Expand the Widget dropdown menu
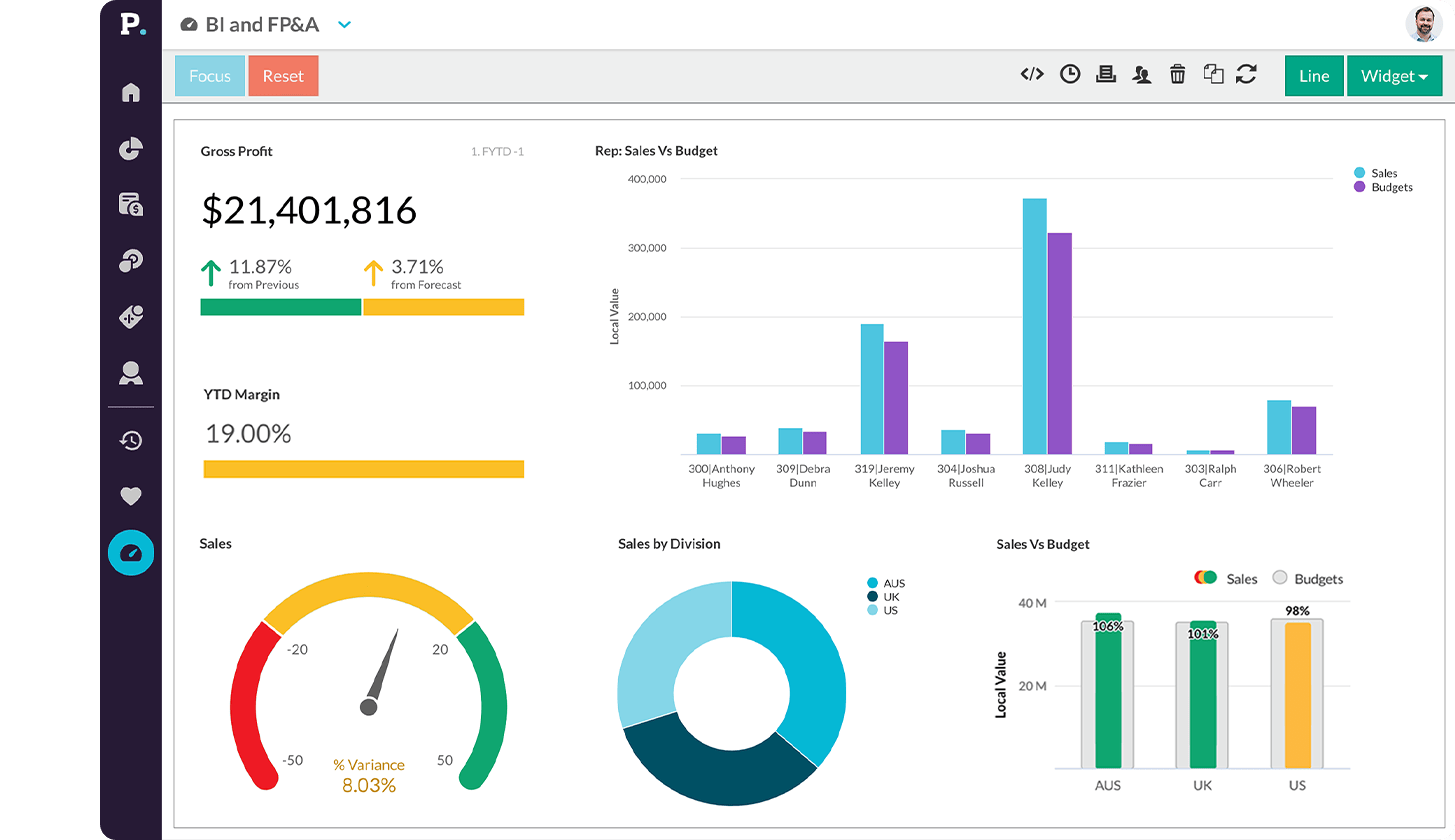Screen dimensions: 1455x840 pos(1394,75)
